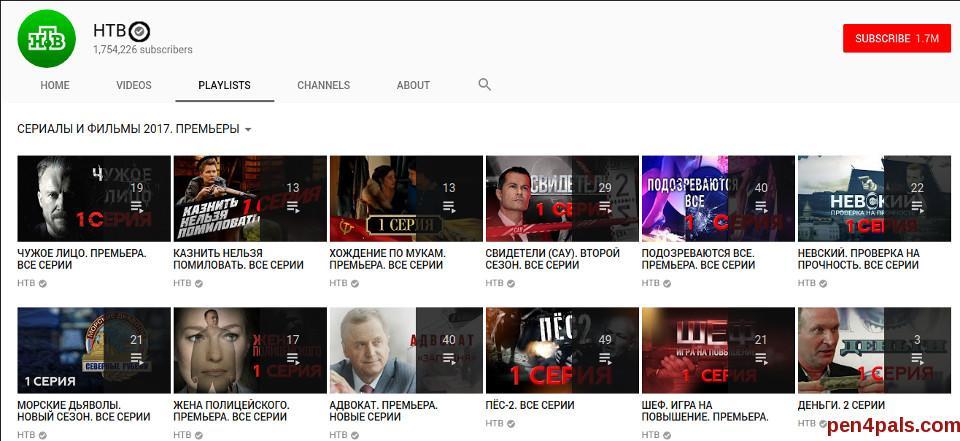Click the verified badge next to НТВ title
960x441 pixels.
tap(141, 31)
